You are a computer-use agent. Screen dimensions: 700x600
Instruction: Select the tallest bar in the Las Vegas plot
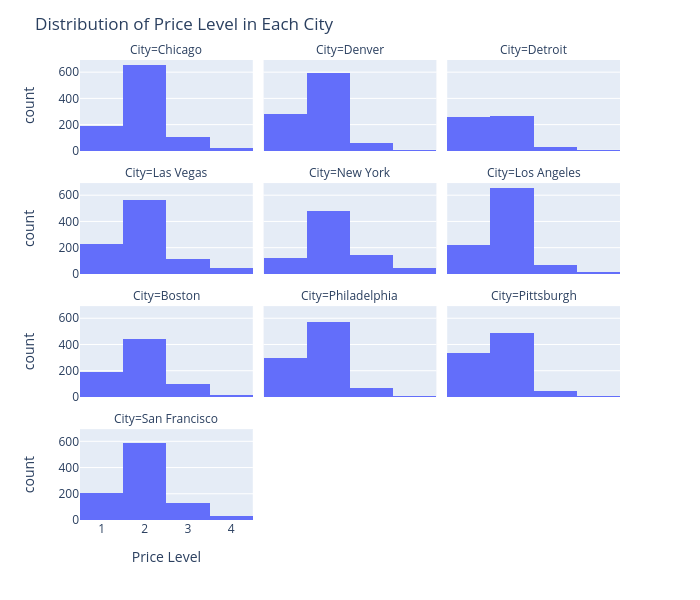(x=144, y=236)
